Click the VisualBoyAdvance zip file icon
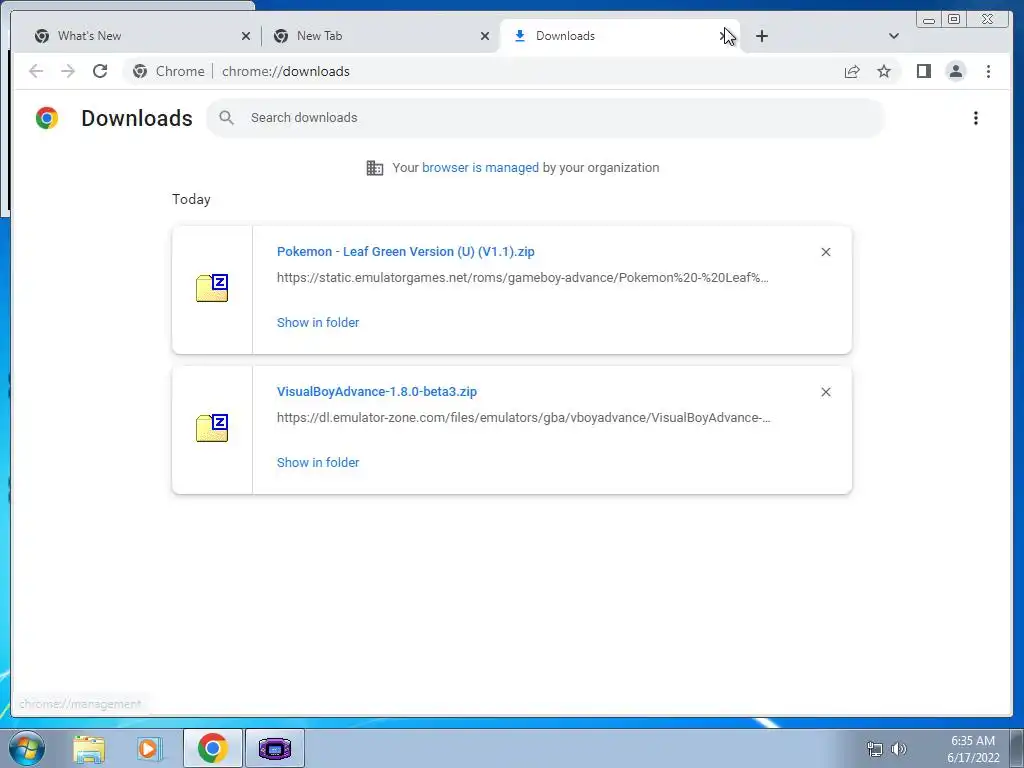 click(212, 428)
